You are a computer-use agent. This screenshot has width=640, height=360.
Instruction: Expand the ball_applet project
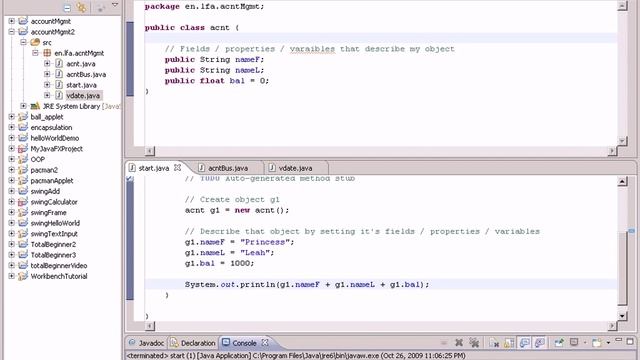[11, 117]
